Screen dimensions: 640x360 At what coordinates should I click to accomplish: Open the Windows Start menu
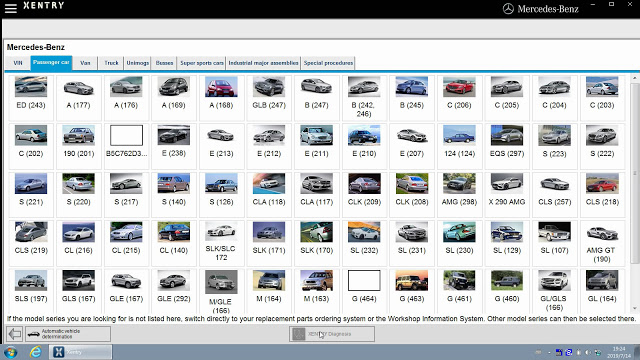[x=11, y=352]
